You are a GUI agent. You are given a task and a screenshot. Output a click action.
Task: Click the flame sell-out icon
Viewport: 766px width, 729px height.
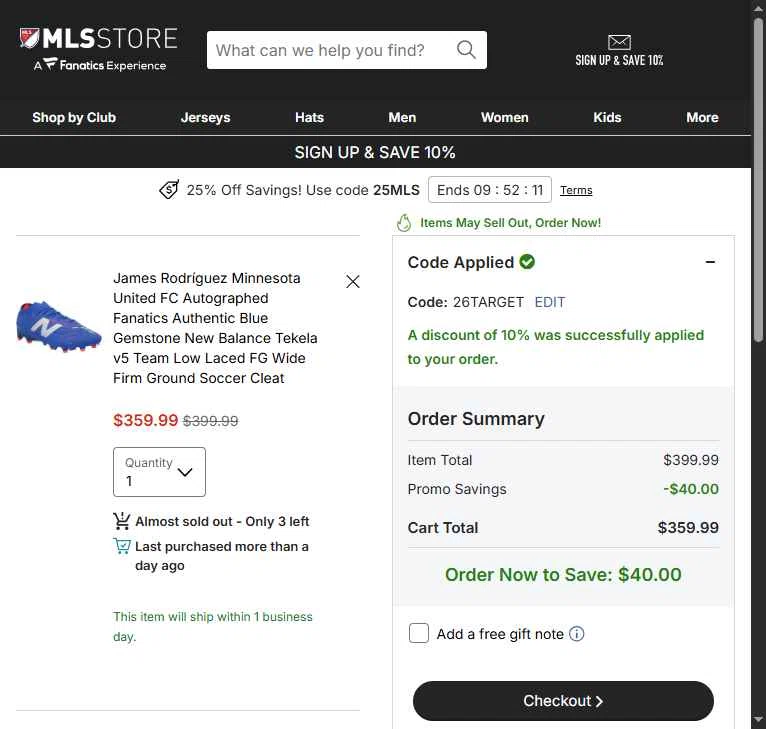pos(404,223)
